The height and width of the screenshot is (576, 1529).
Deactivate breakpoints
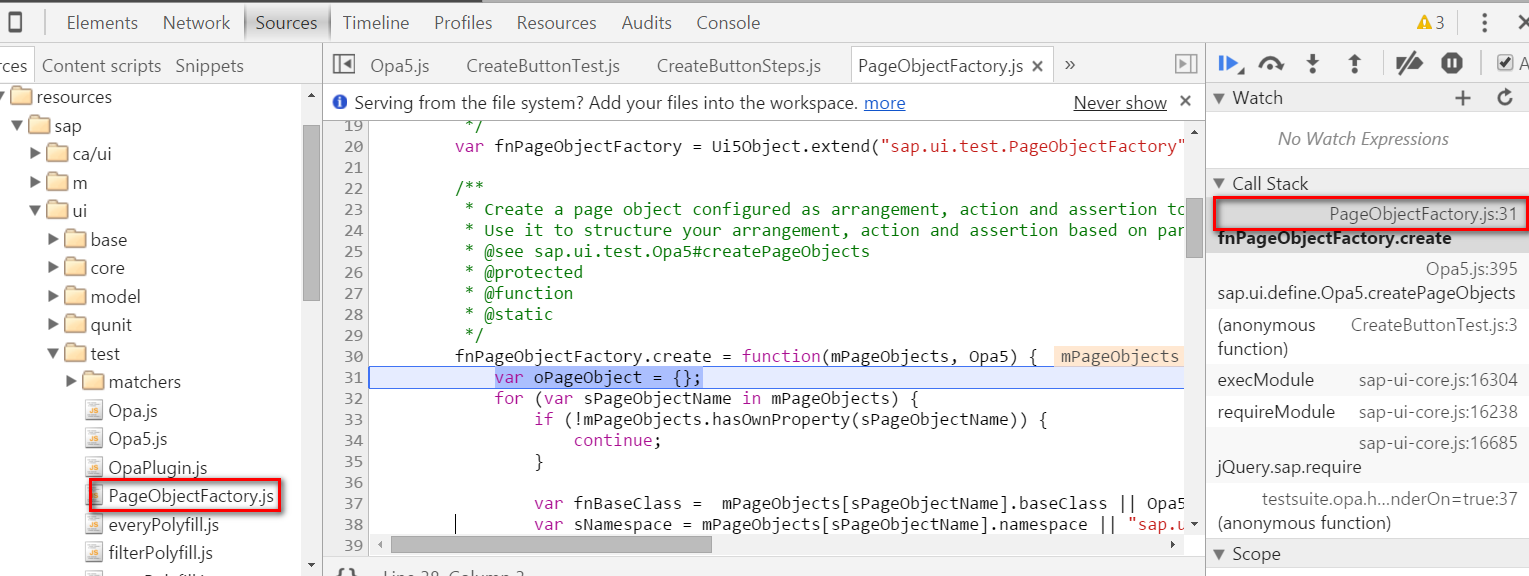tap(1409, 64)
